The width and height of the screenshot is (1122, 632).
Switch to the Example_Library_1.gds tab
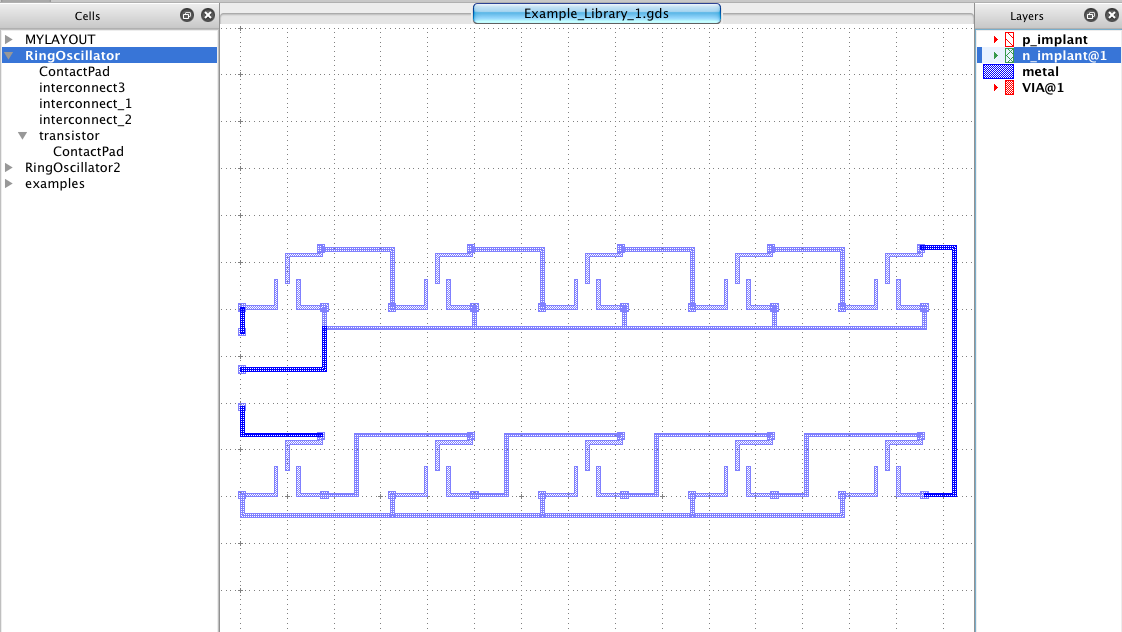(596, 14)
